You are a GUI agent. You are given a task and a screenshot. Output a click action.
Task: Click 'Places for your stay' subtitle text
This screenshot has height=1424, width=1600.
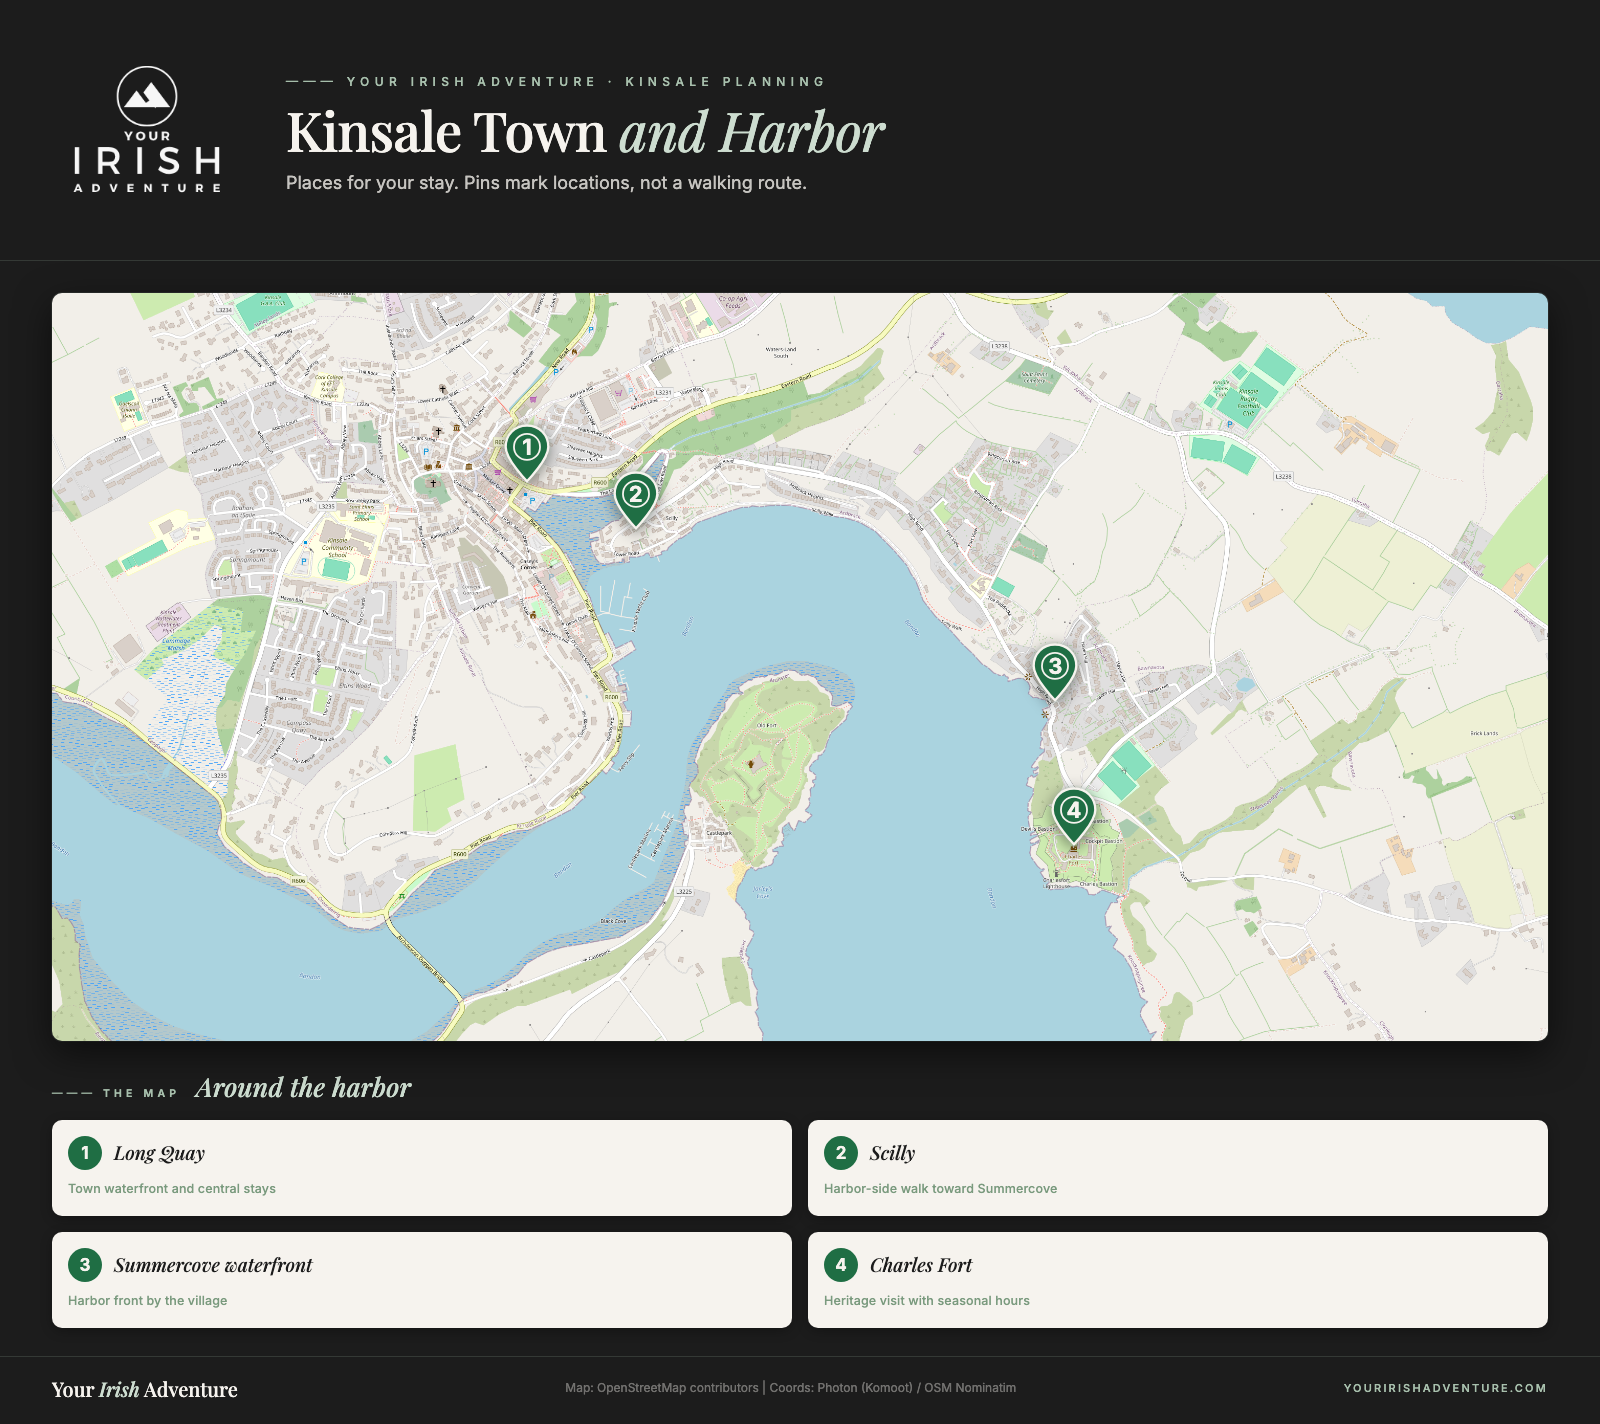pyautogui.click(x=546, y=183)
